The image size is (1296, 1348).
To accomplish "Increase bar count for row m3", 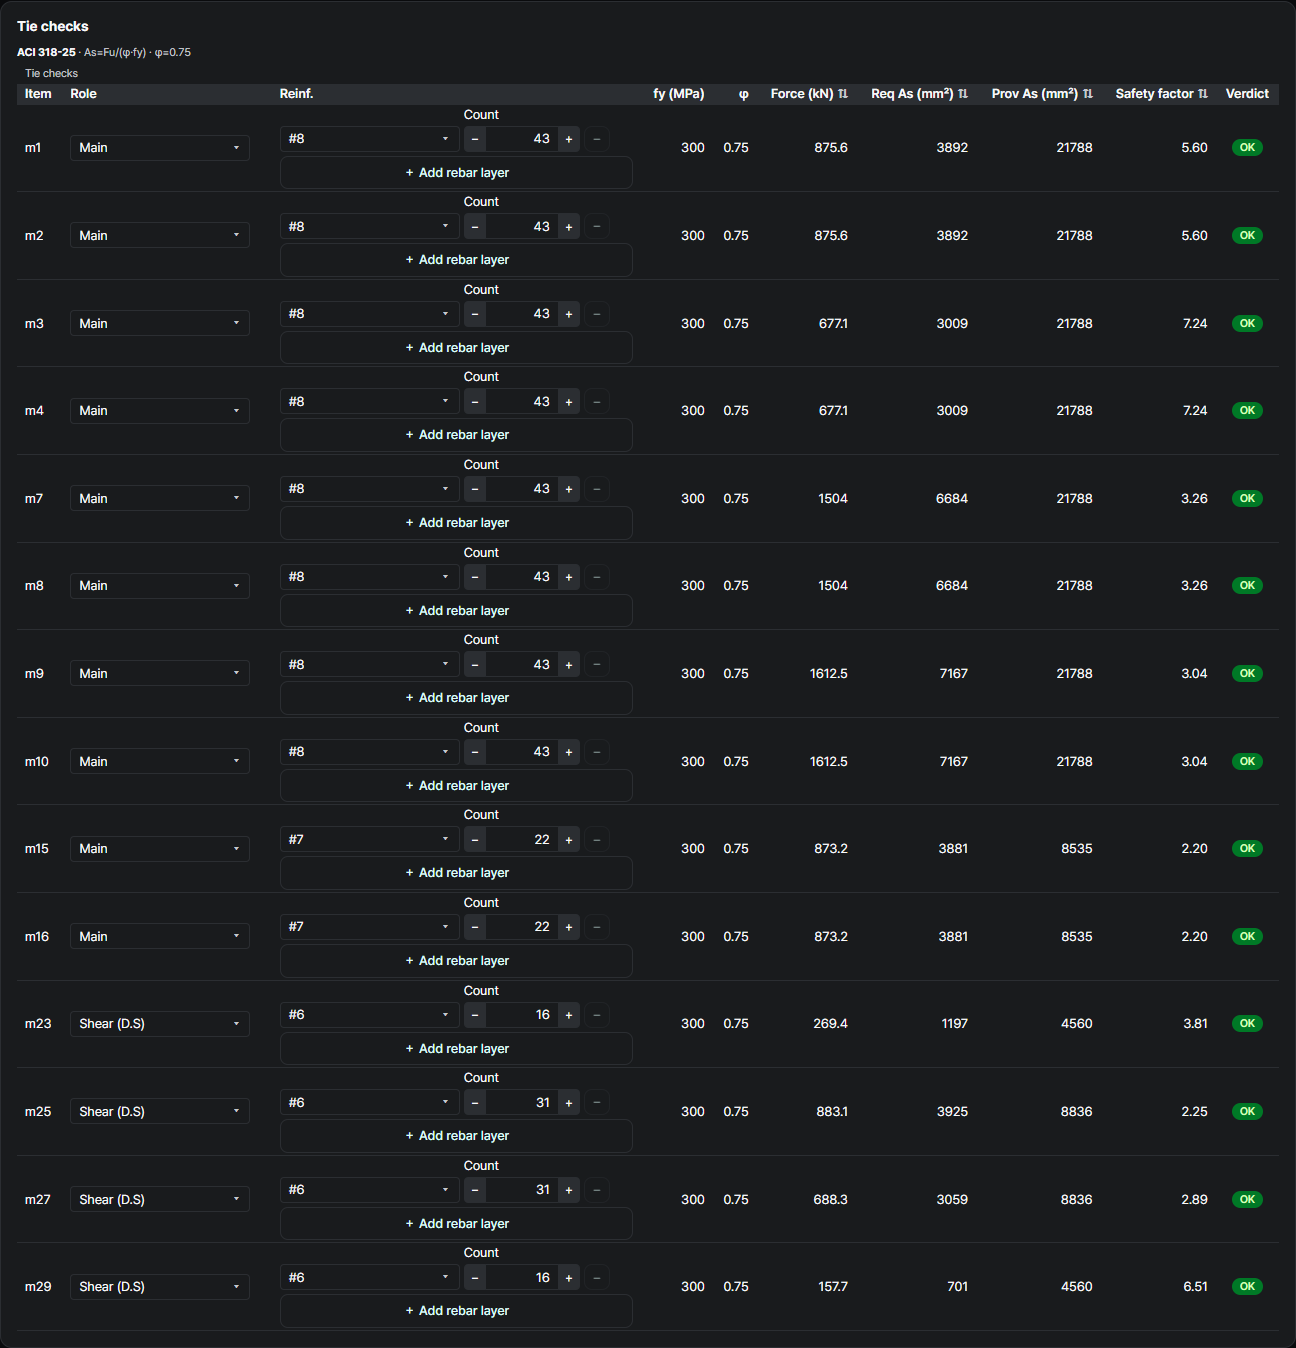I will point(569,314).
